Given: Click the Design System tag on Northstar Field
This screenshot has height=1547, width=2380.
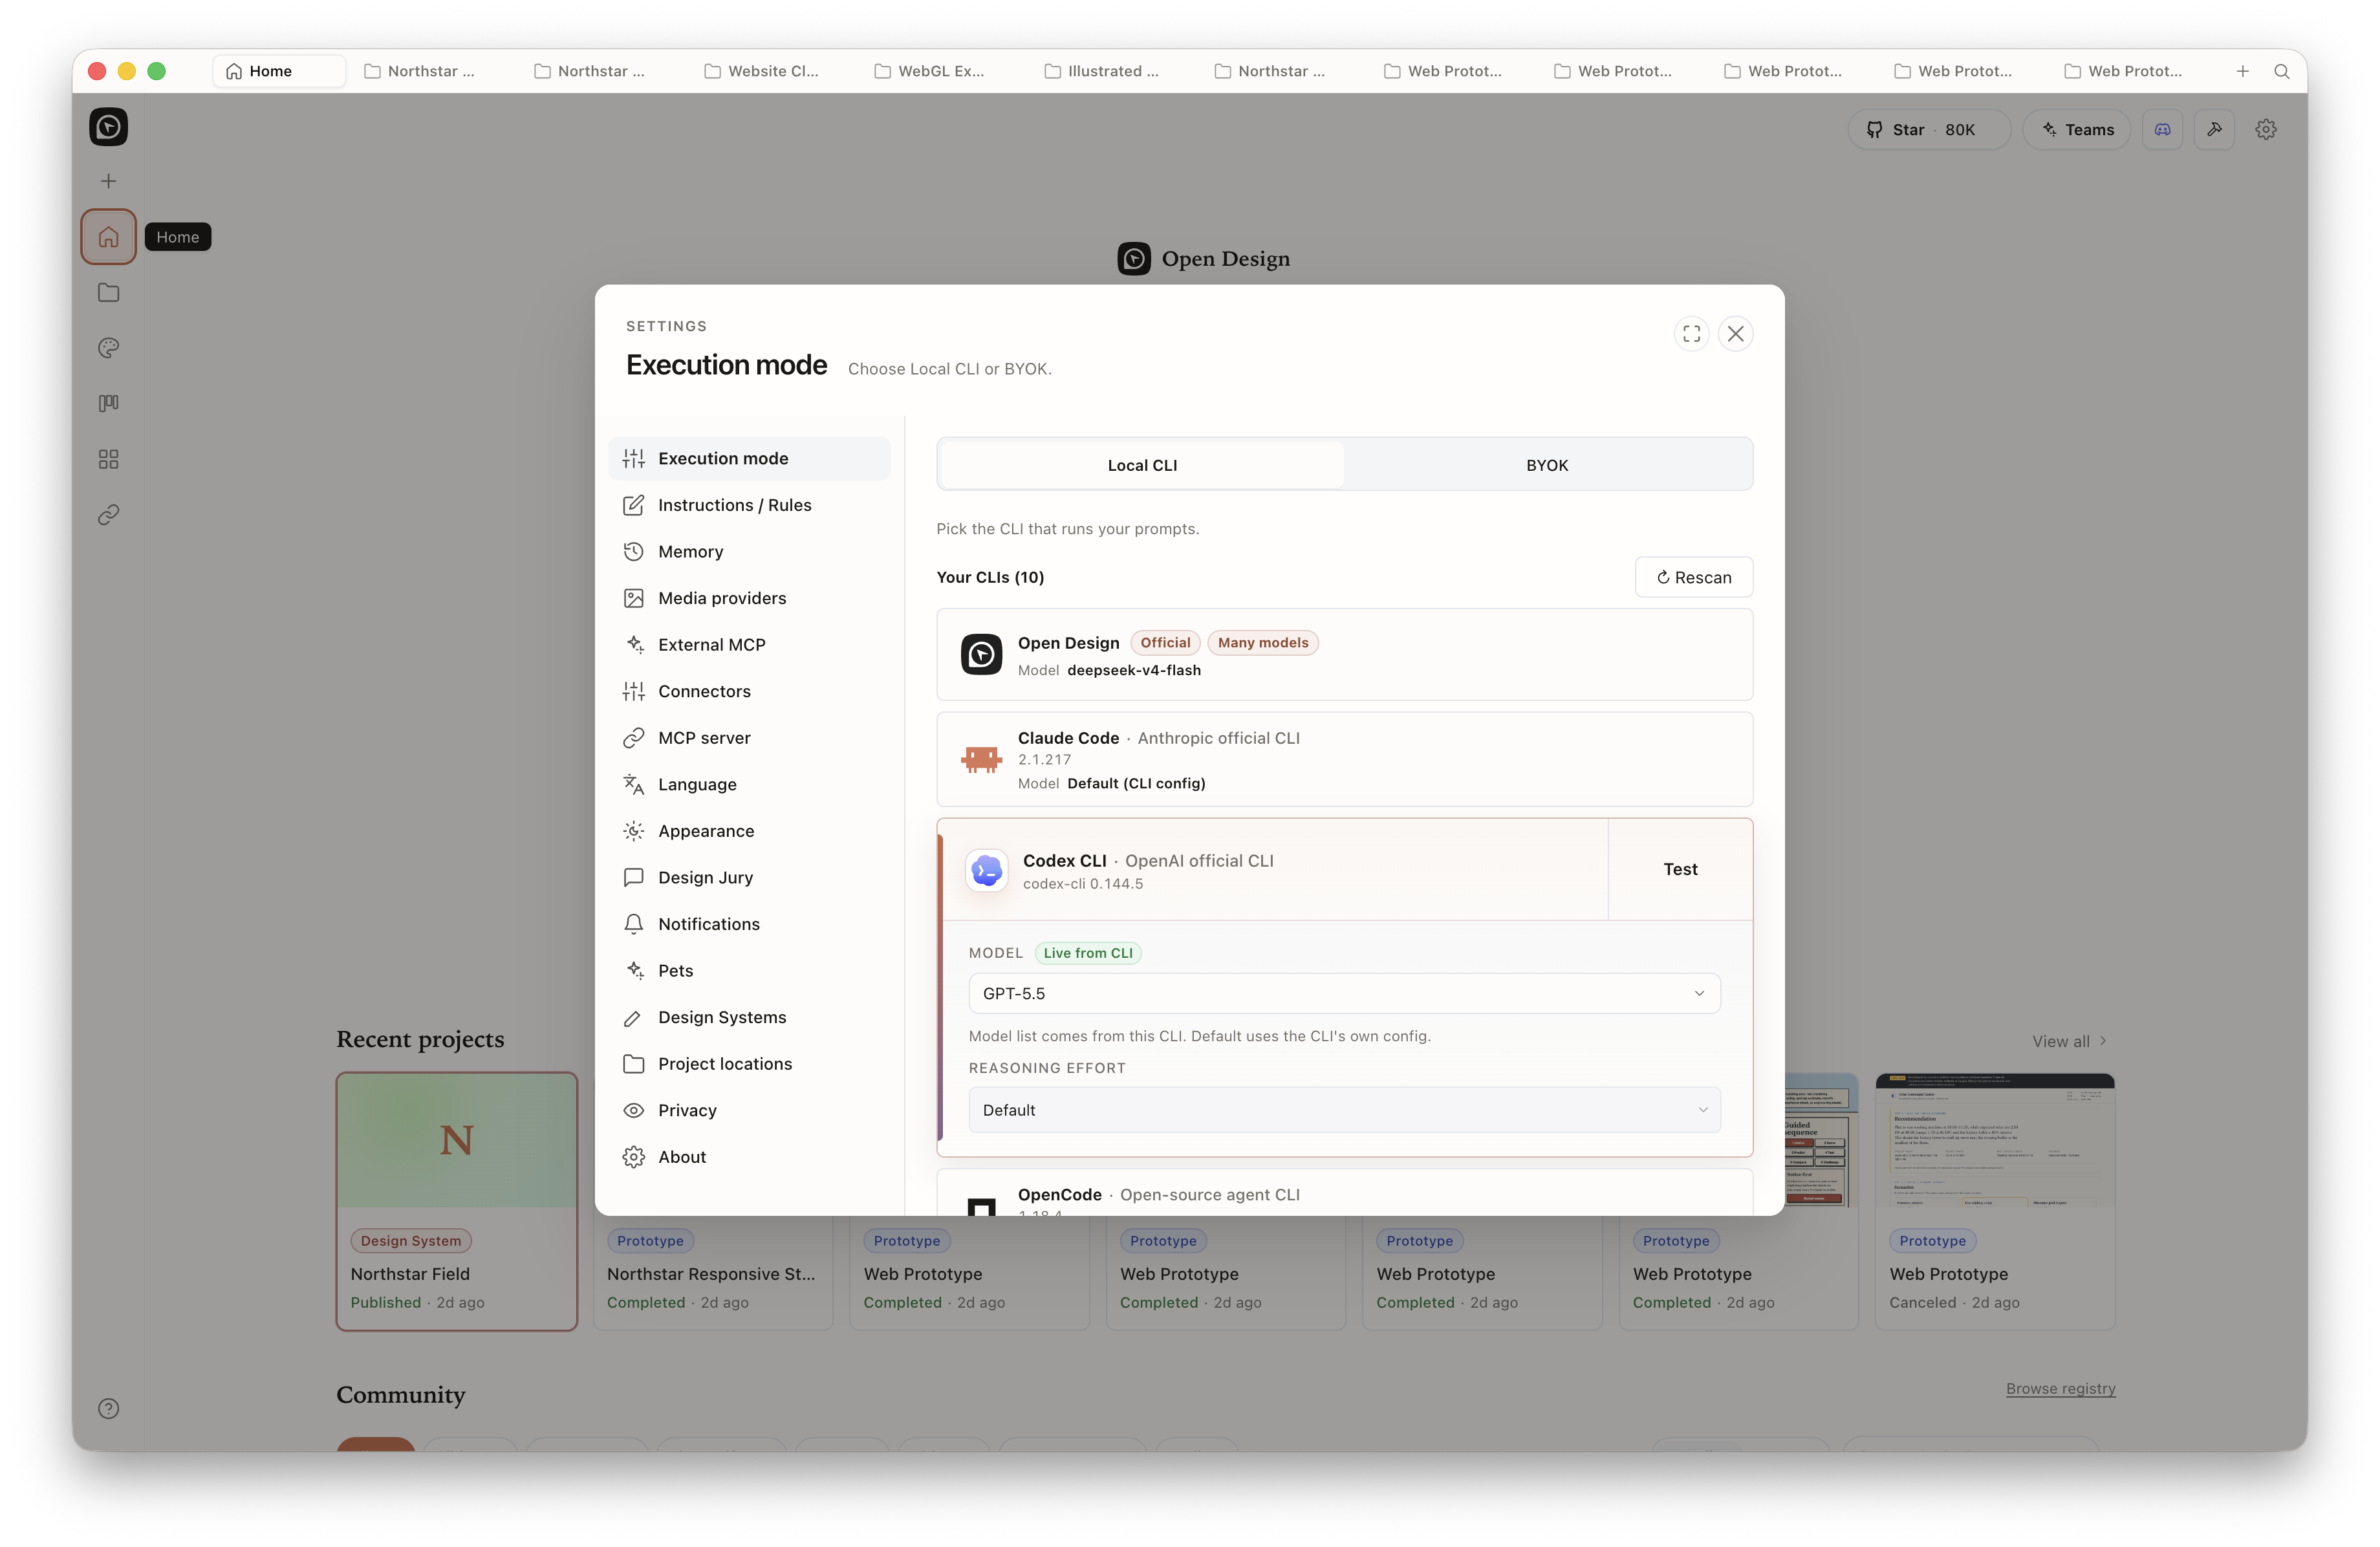Looking at the screenshot, I should (x=411, y=1241).
